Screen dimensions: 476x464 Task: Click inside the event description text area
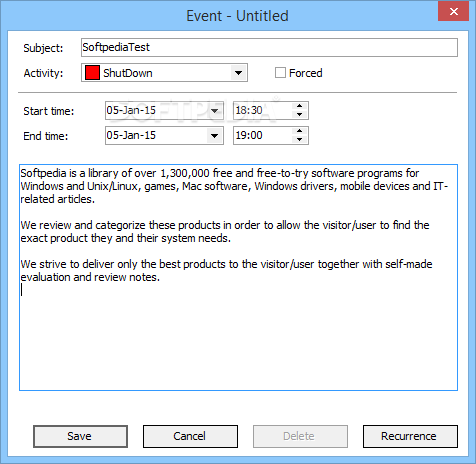click(238, 277)
